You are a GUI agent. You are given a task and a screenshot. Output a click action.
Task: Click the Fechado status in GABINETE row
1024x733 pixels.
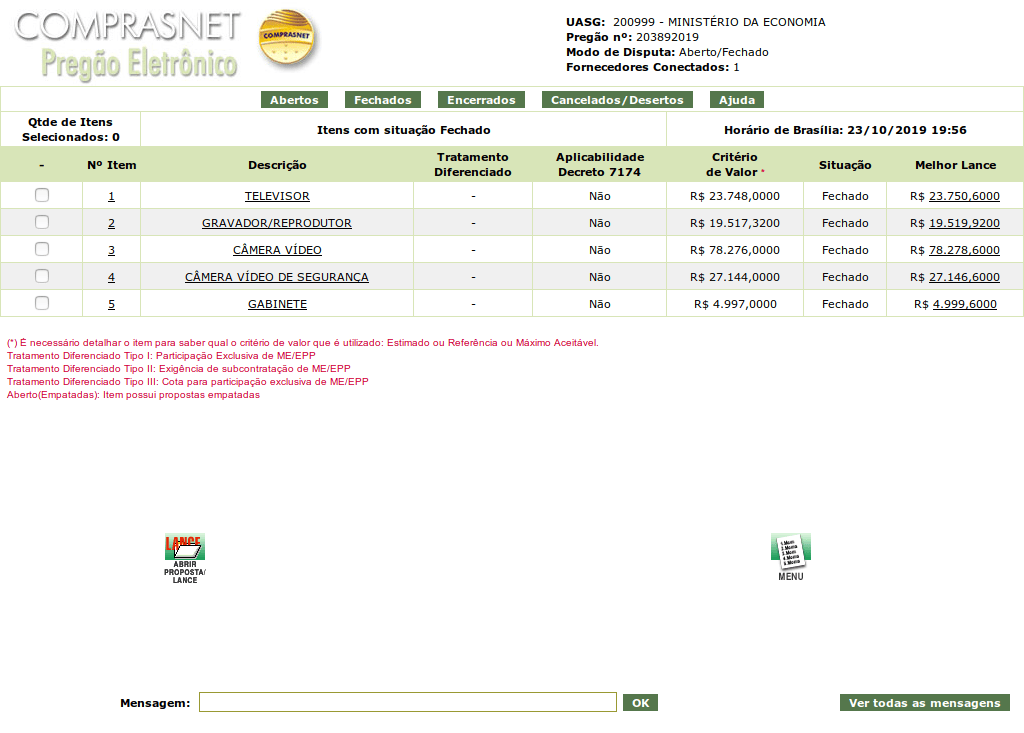(845, 304)
